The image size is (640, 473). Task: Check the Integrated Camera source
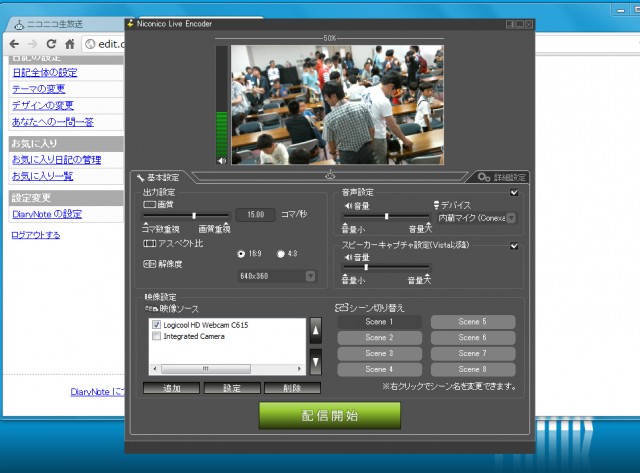156,336
